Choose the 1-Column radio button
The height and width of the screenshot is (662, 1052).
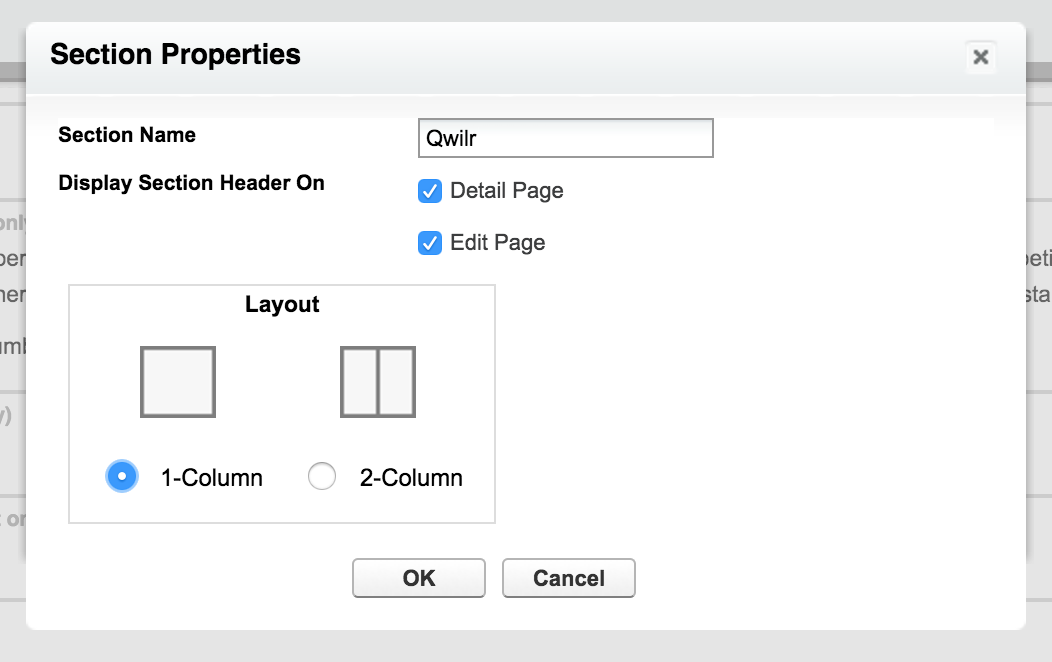coord(122,476)
